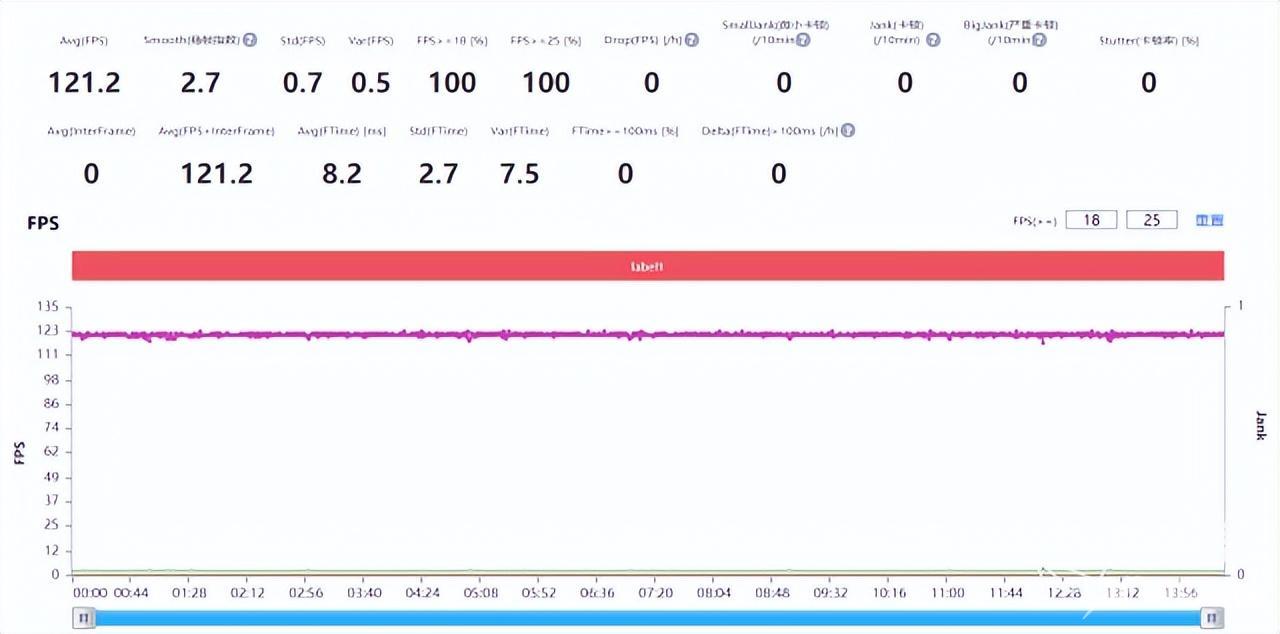Open the Drop(FPS) help tooltip icon

pyautogui.click(x=692, y=41)
